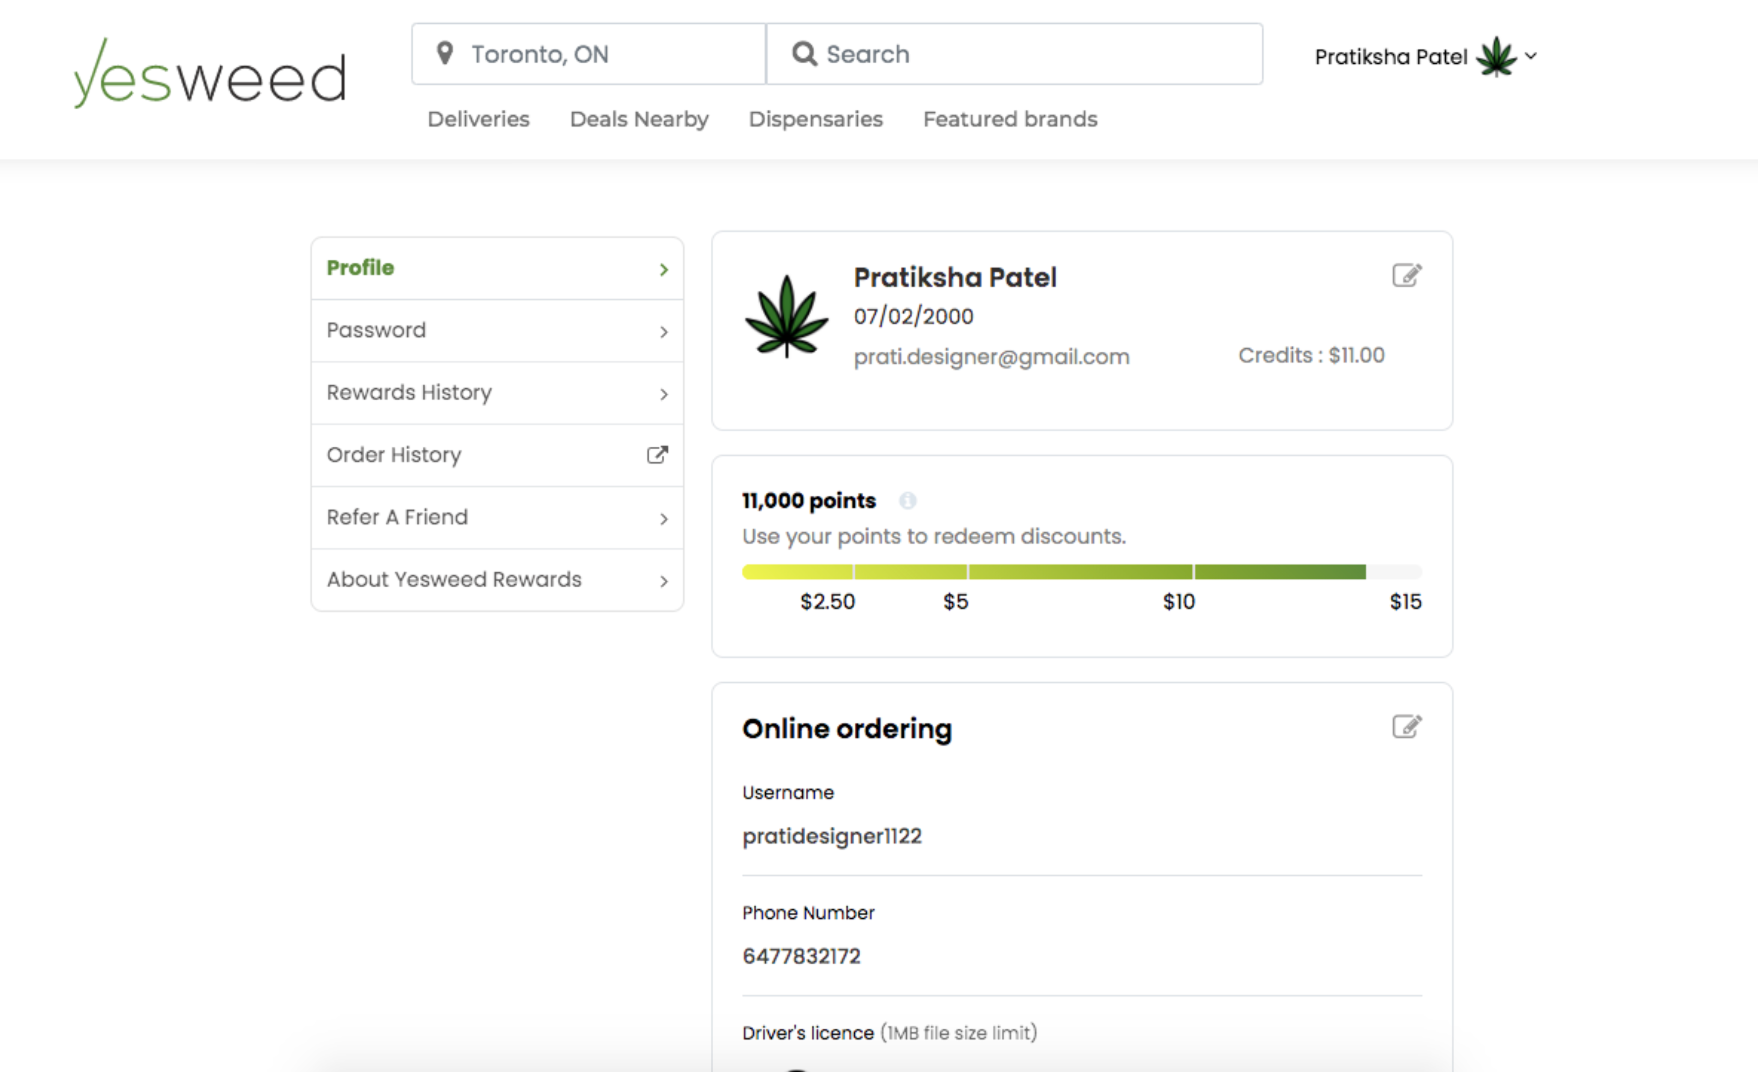
Task: Edit Online ordering section pencil icon
Action: (1406, 727)
